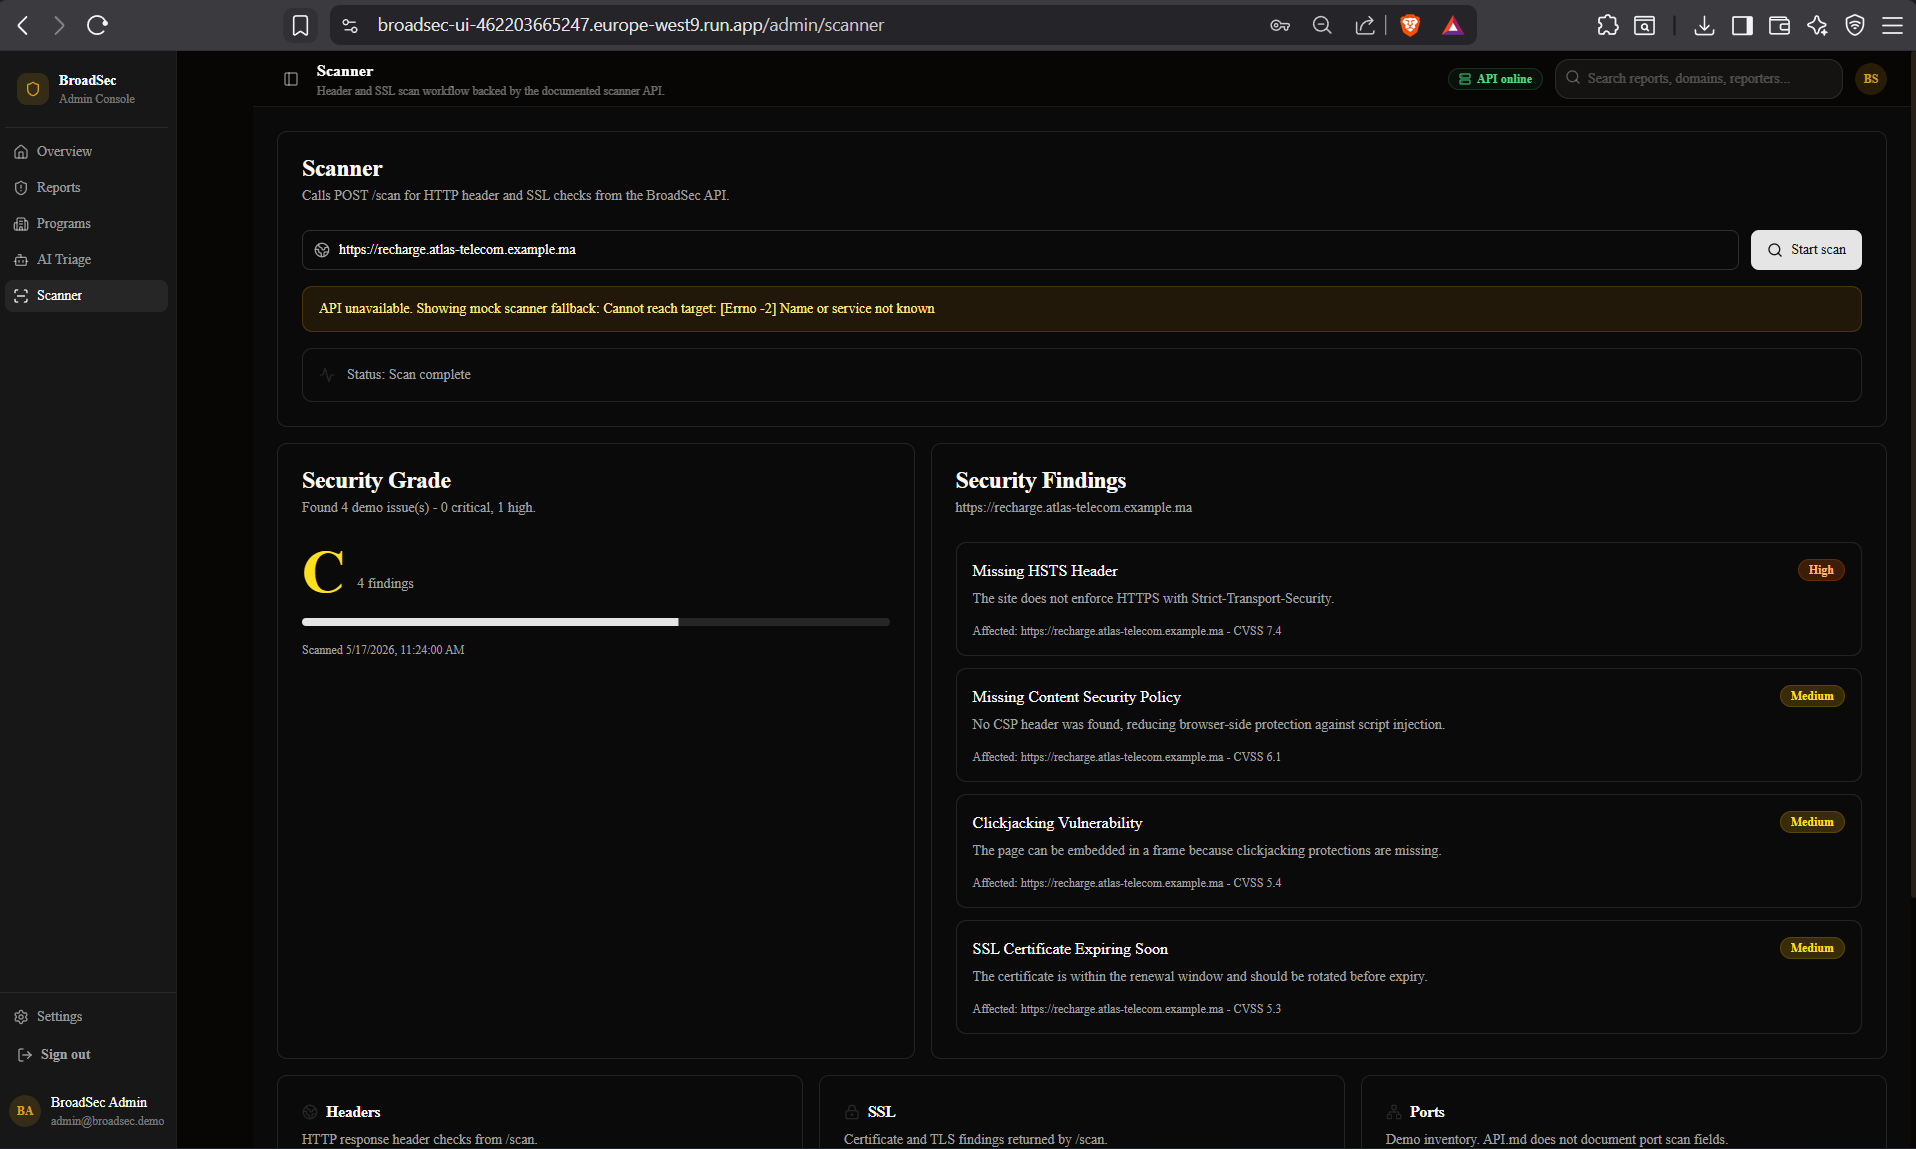Open the downloads icon in the browser toolbar

(1704, 25)
